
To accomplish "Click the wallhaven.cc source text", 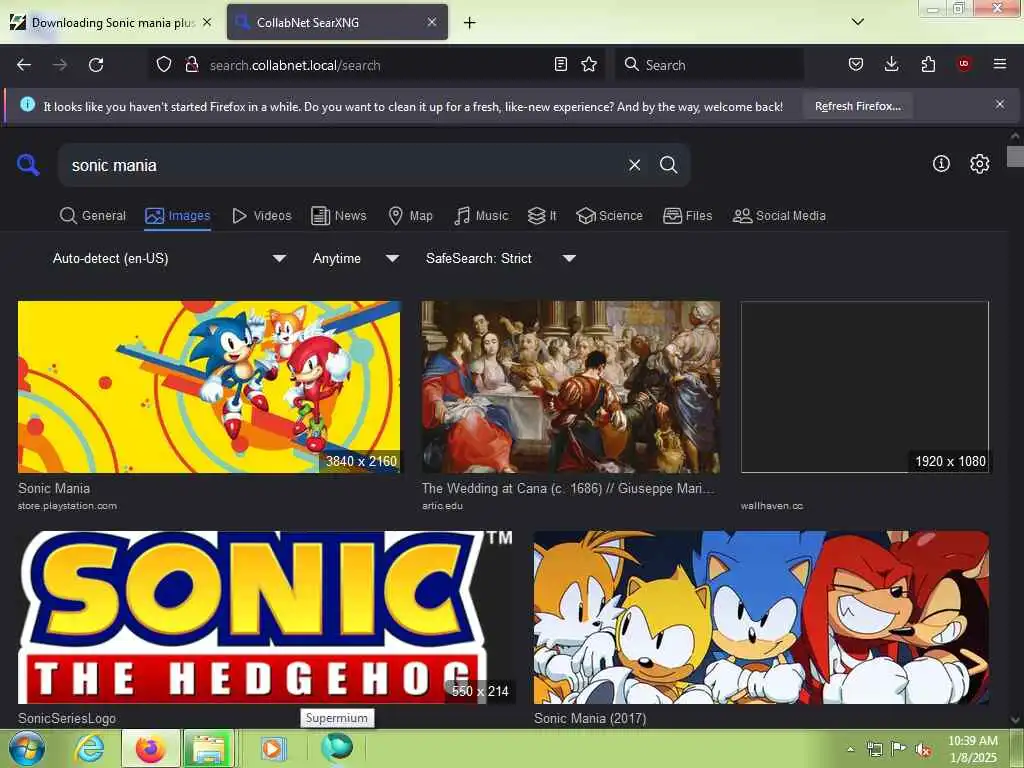I will pyautogui.click(x=772, y=506).
